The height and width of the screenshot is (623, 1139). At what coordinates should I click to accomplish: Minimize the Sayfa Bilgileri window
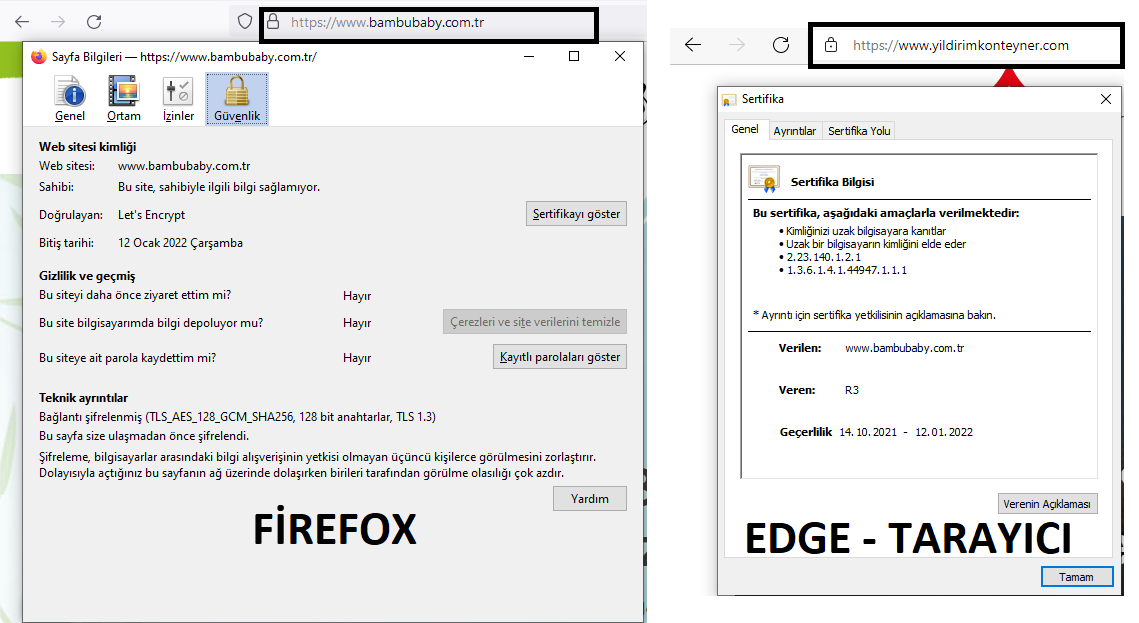529,57
